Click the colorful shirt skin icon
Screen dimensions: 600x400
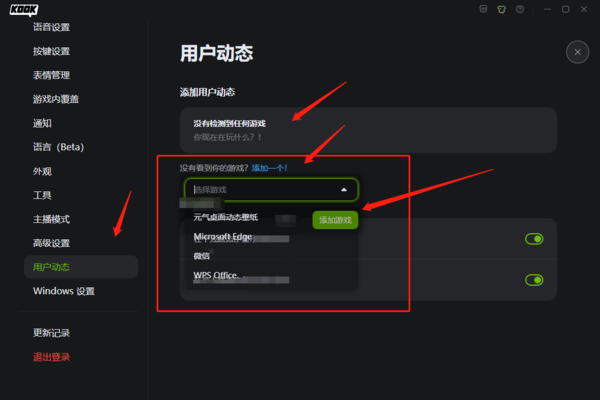coord(501,9)
